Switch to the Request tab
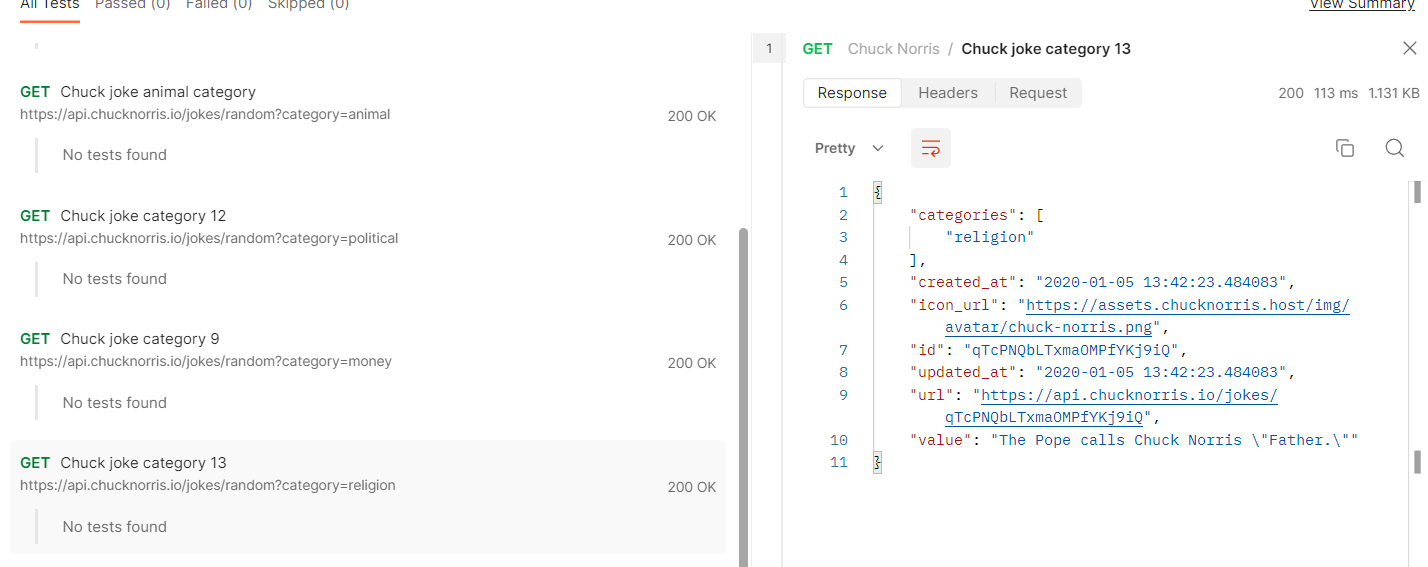 (x=1038, y=93)
